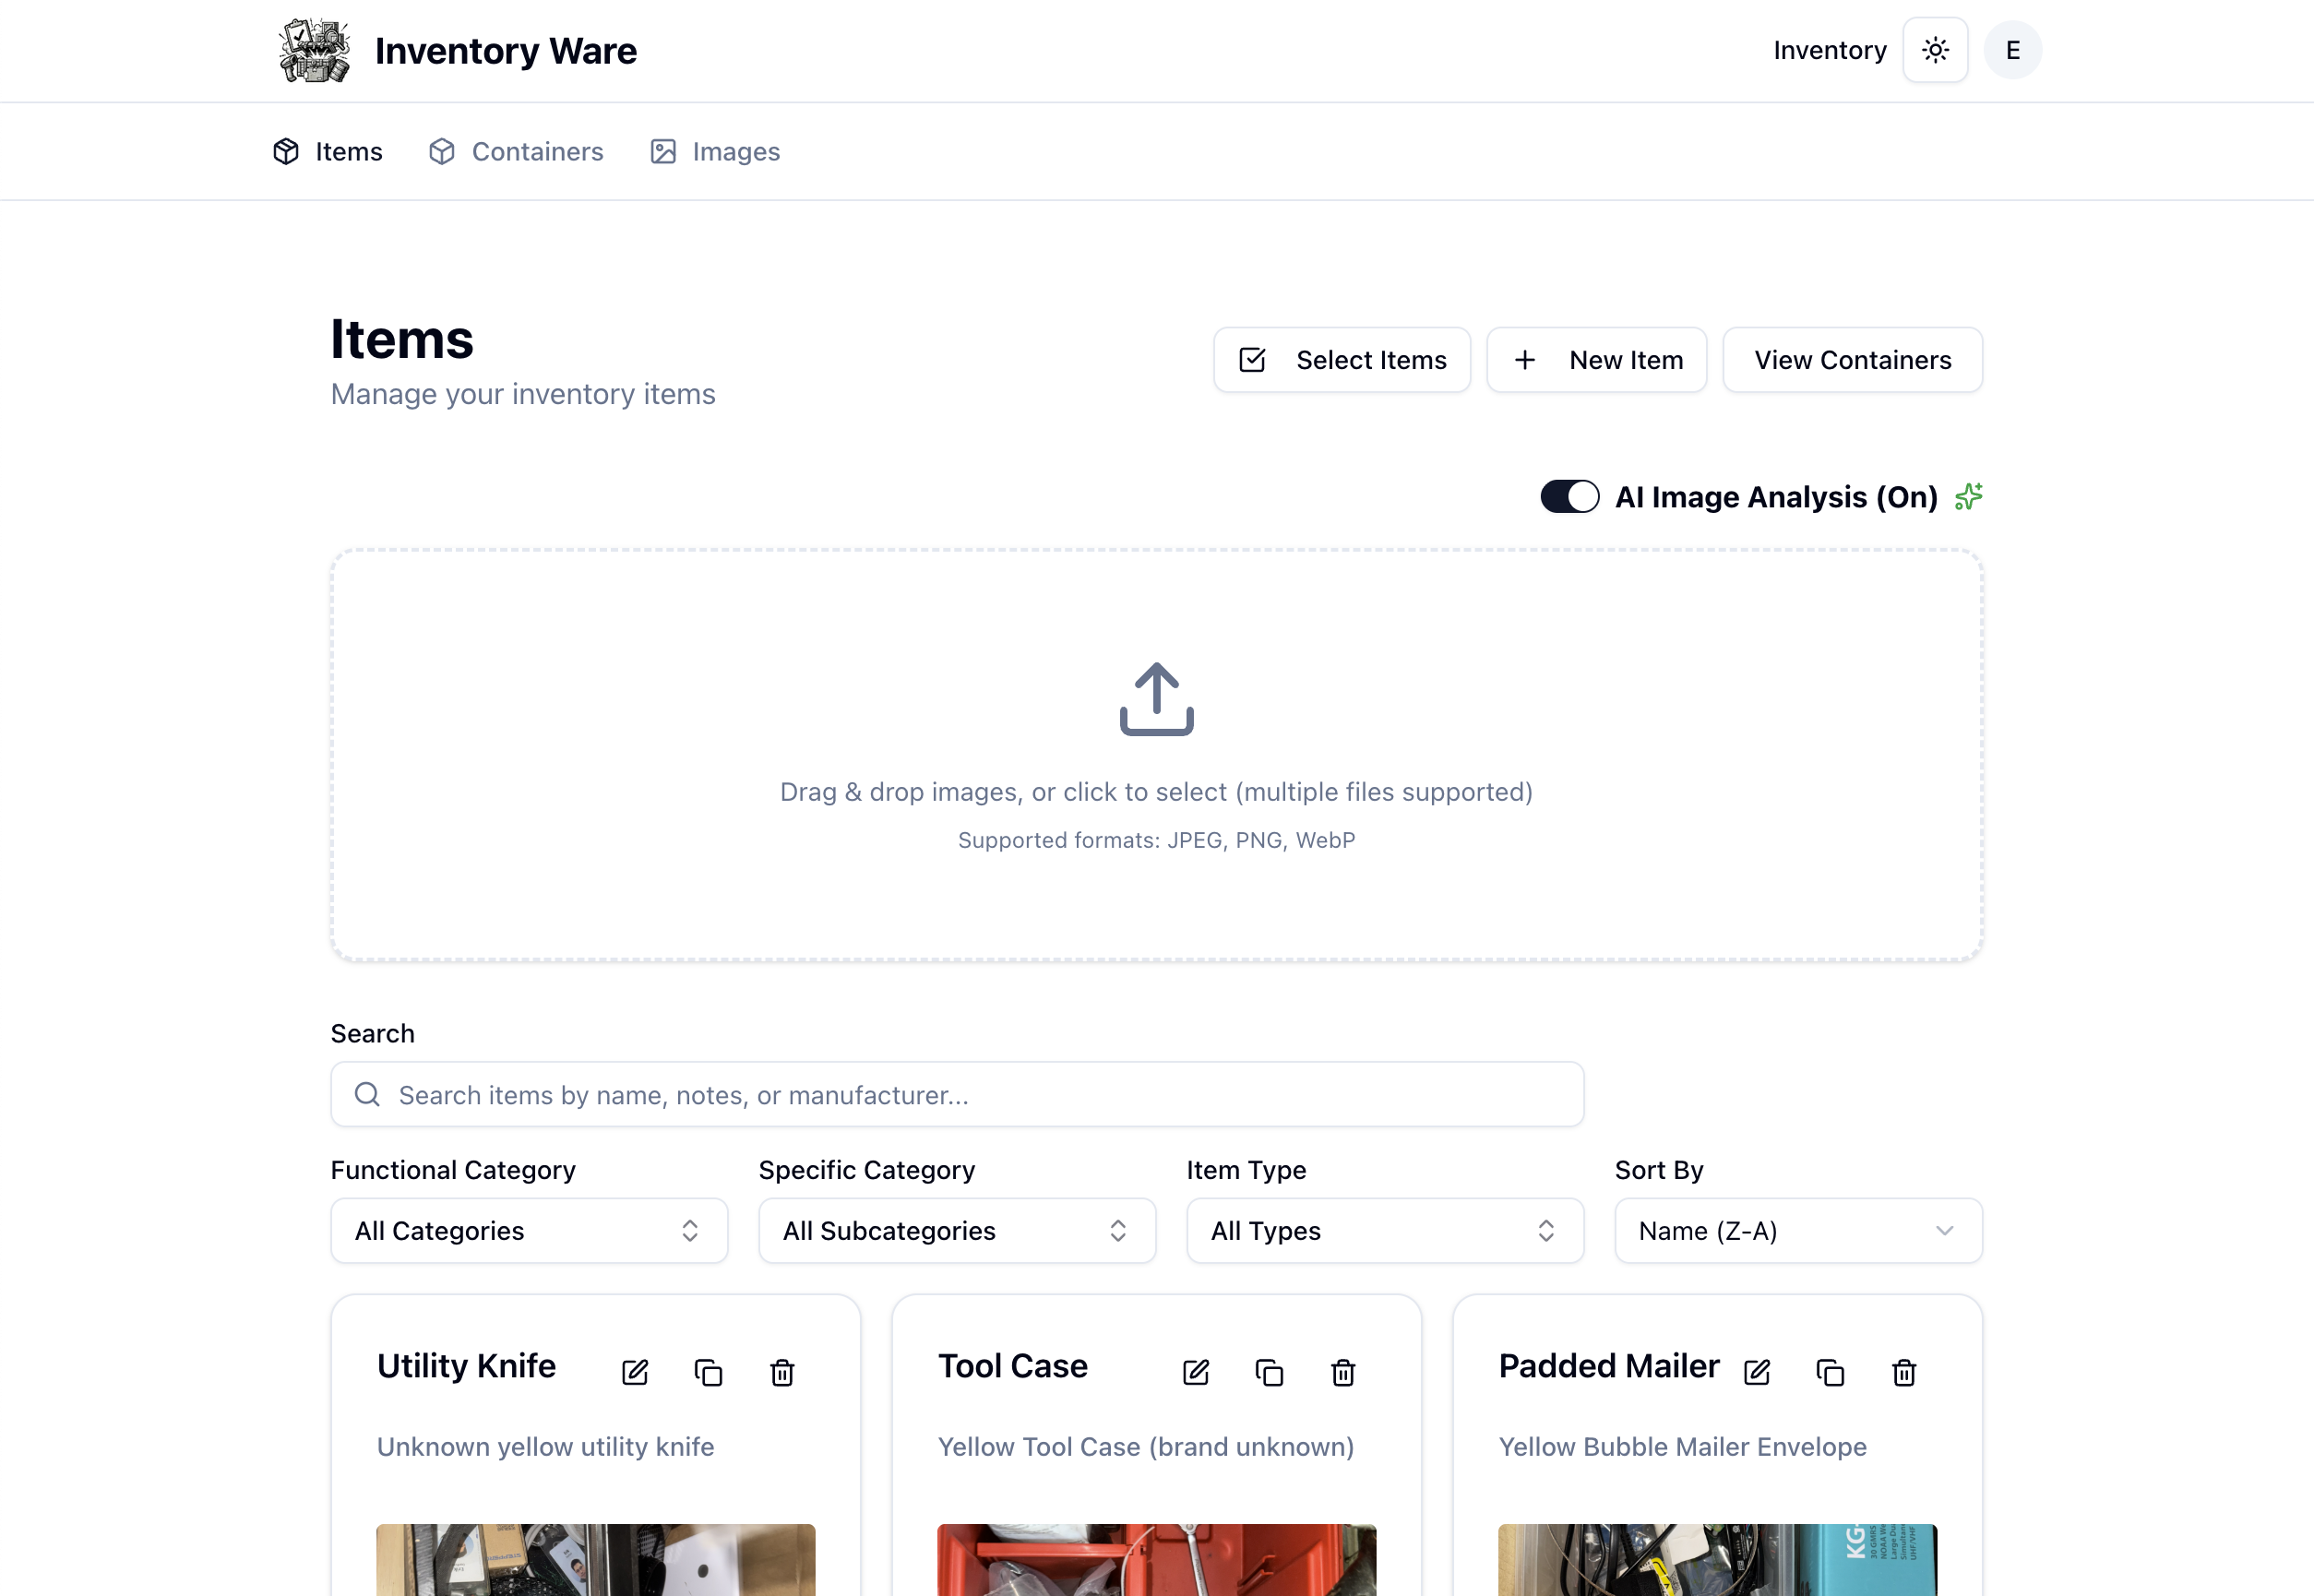Switch to the Containers tab
This screenshot has width=2314, height=1596.
pos(516,151)
